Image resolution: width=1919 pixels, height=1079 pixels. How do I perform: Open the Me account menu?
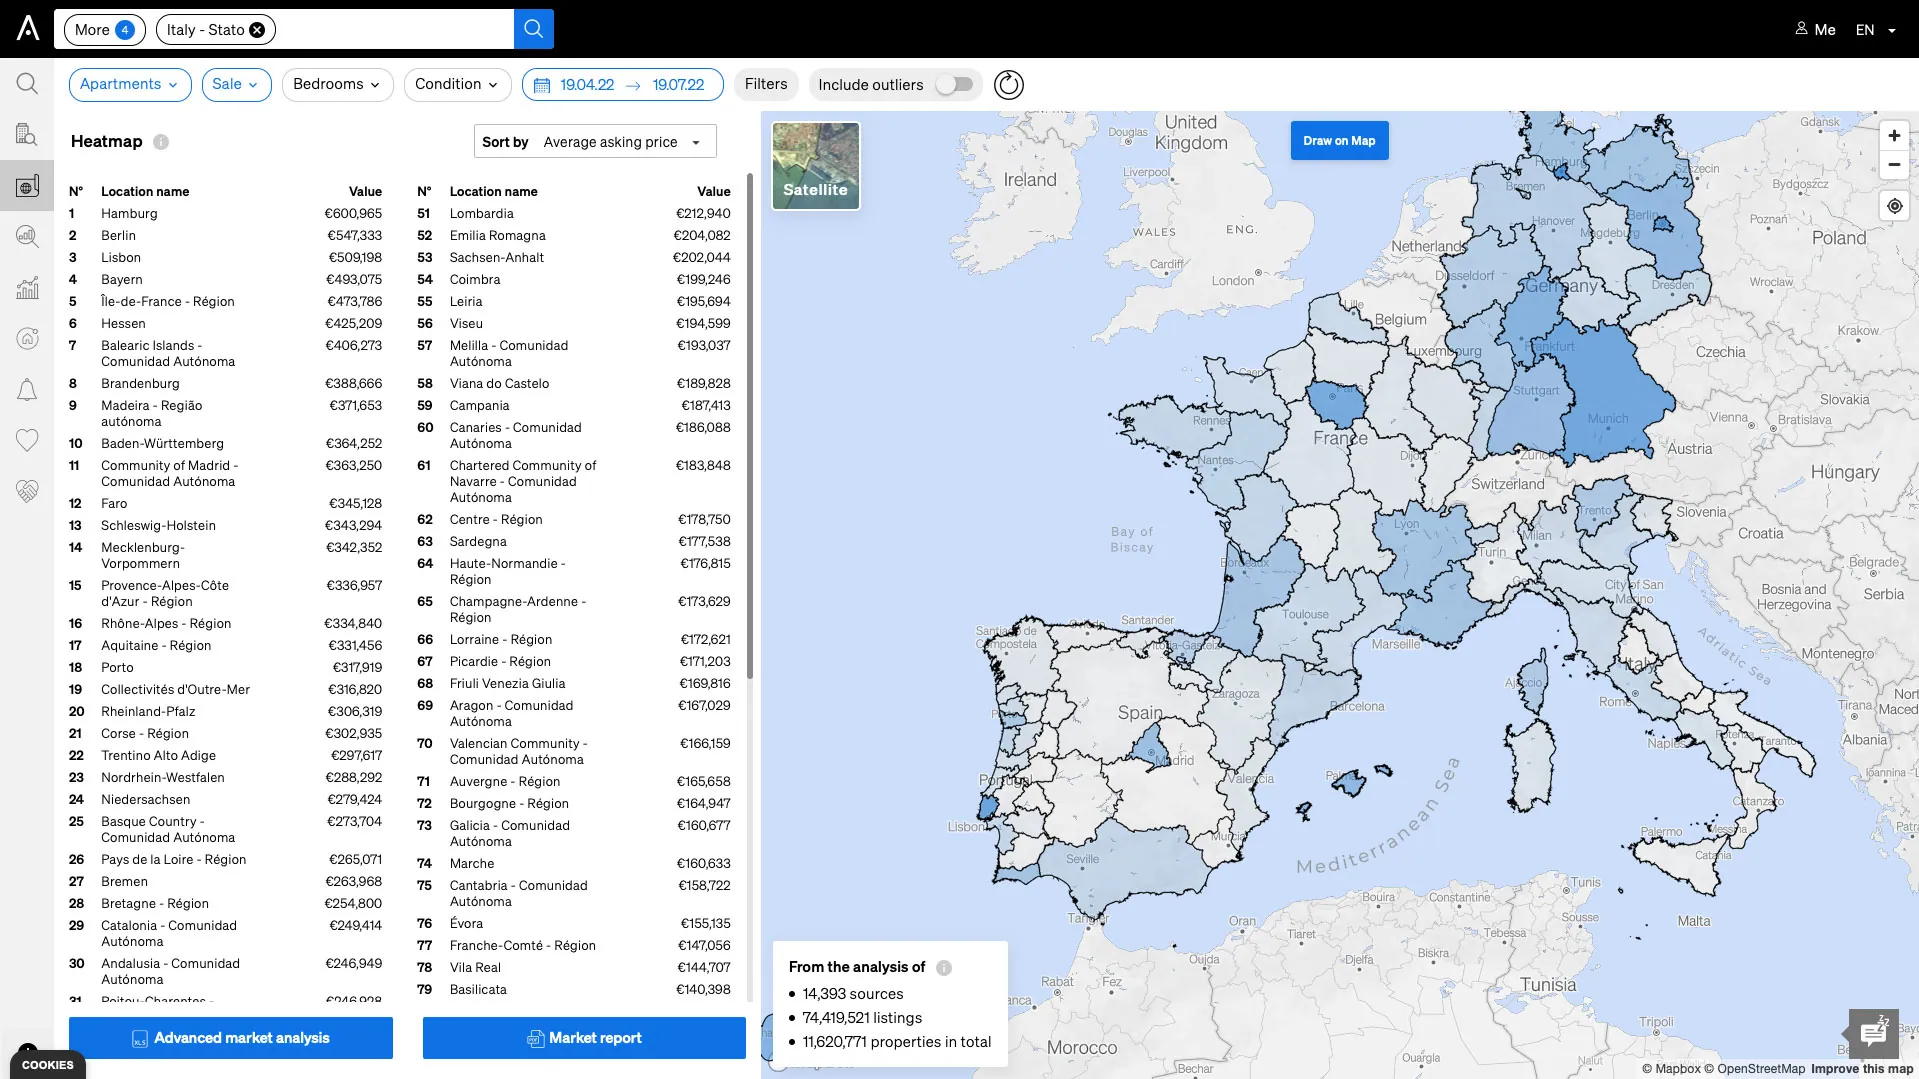click(1815, 30)
